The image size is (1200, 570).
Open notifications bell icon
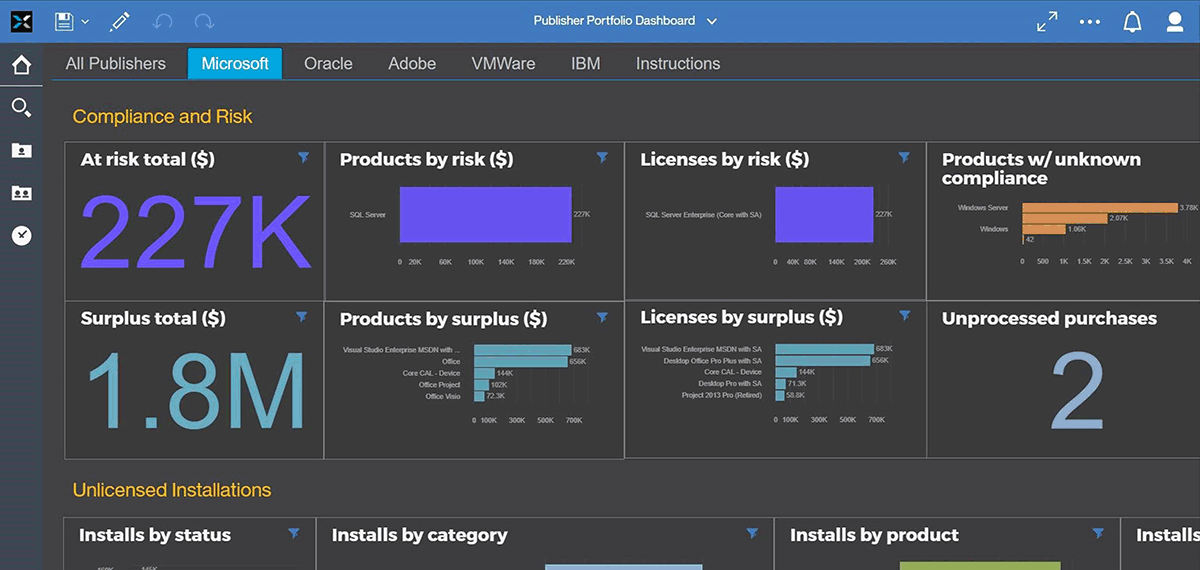1132,22
